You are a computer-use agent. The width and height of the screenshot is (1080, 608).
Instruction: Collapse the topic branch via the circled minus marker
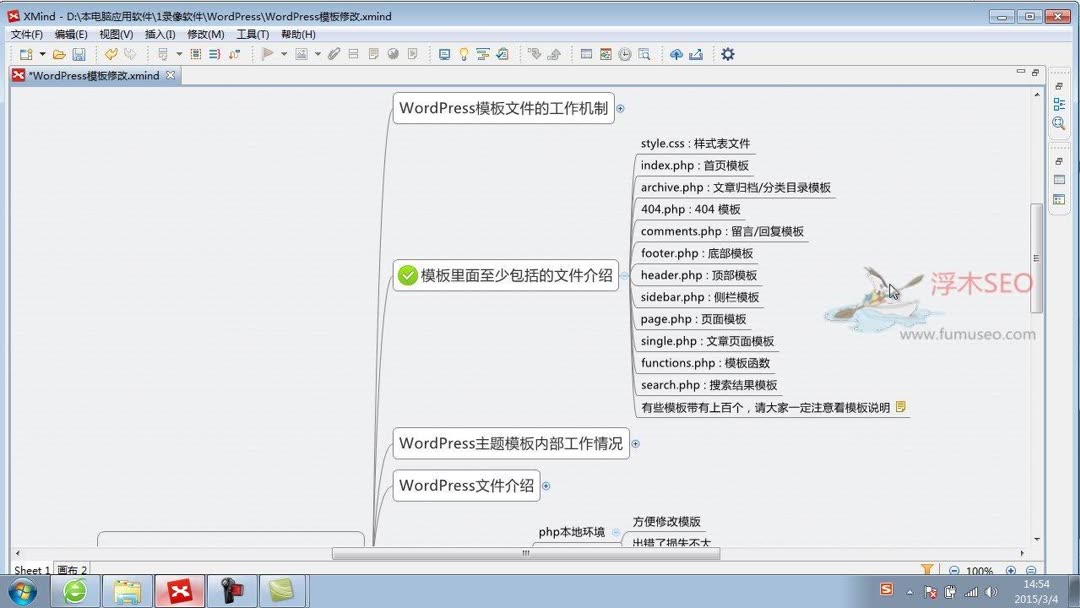pos(622,274)
